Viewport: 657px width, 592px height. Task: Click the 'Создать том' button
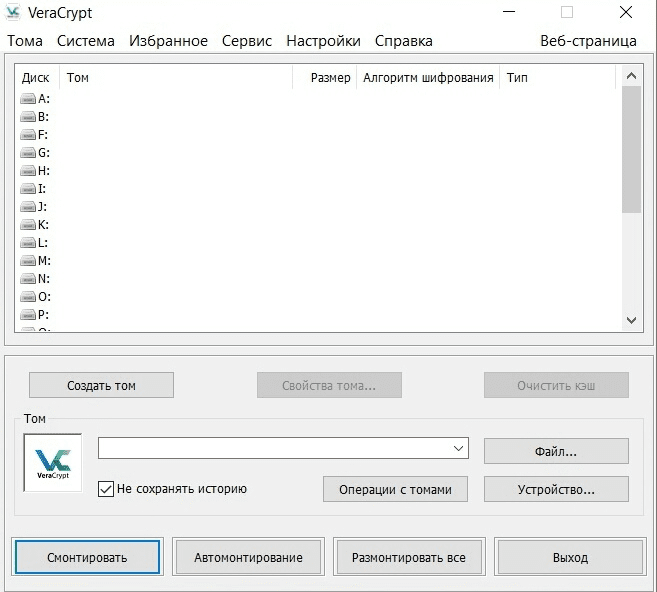click(x=101, y=385)
